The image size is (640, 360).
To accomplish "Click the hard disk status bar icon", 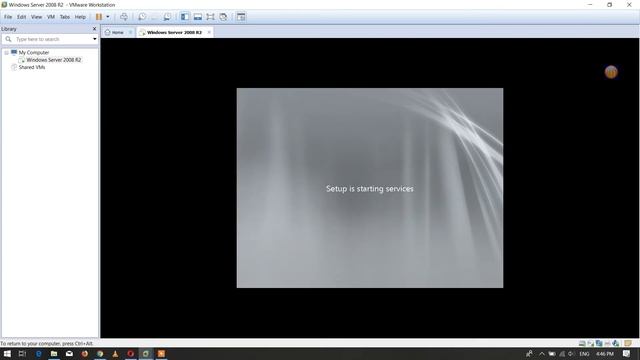I will pyautogui.click(x=582, y=343).
